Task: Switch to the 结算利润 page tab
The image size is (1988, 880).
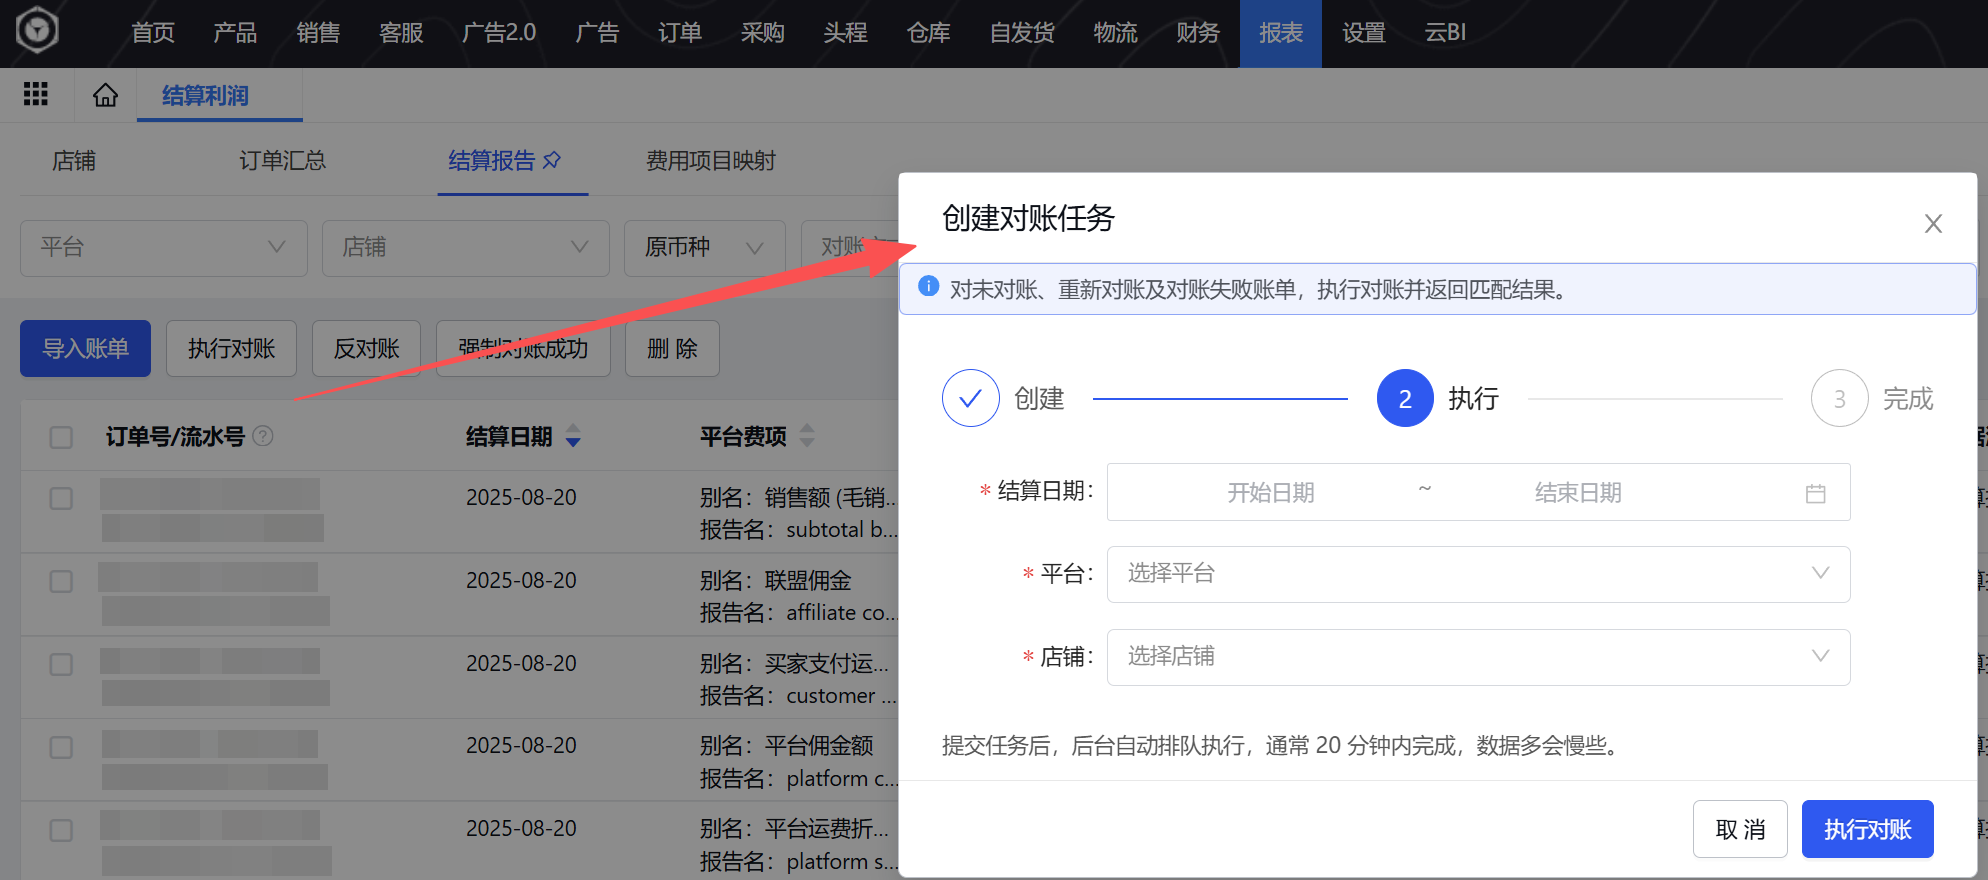Action: (x=206, y=96)
